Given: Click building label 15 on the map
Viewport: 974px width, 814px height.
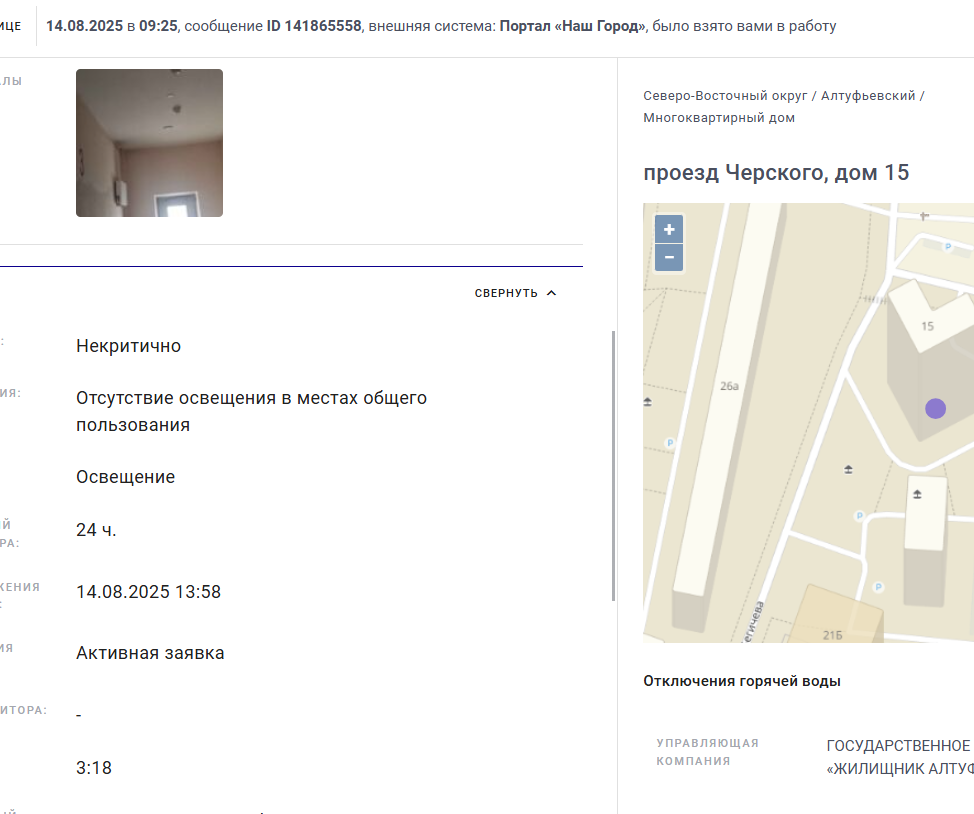Looking at the screenshot, I should click(927, 326).
